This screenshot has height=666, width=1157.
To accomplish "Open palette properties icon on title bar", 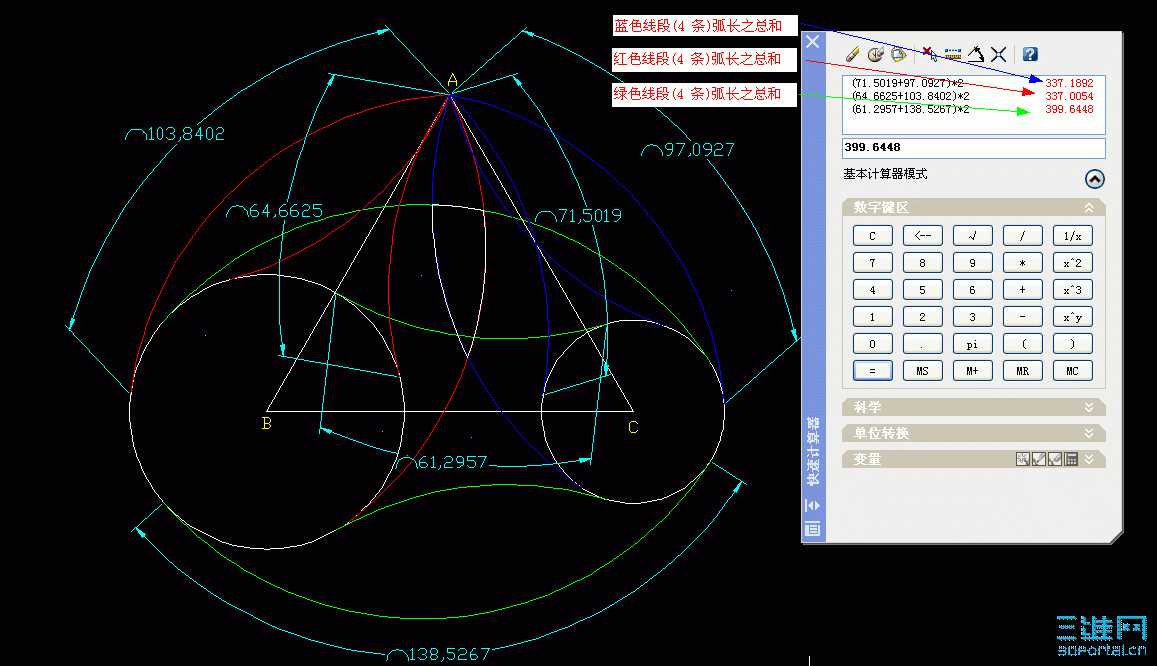I will click(x=812, y=529).
